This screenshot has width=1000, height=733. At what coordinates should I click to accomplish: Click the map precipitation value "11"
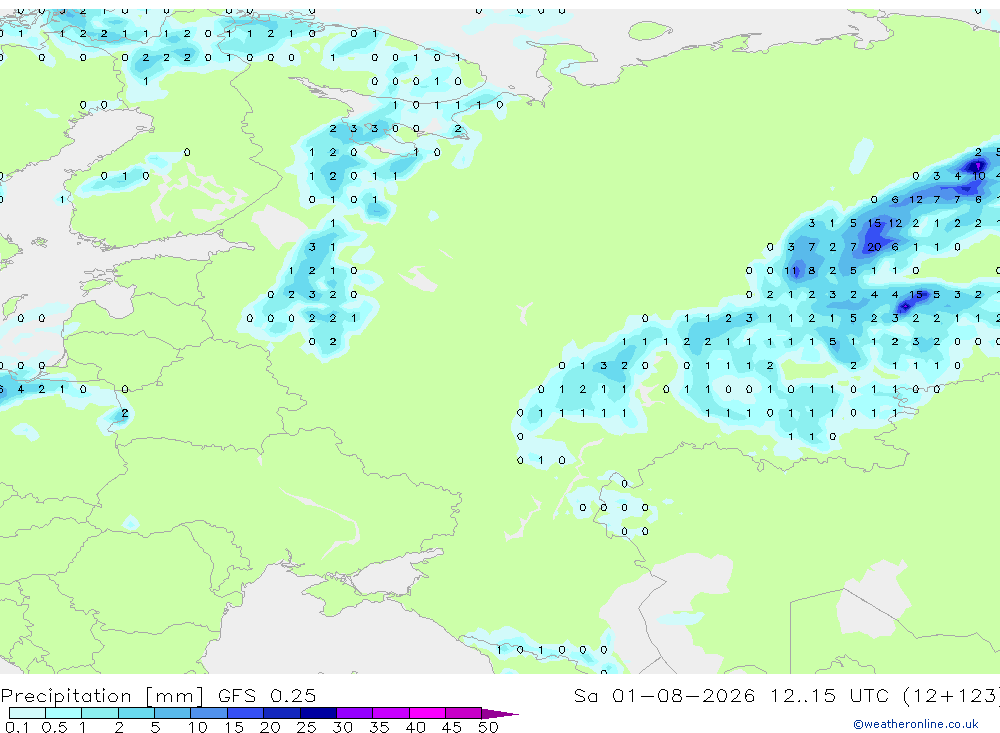coord(791,270)
